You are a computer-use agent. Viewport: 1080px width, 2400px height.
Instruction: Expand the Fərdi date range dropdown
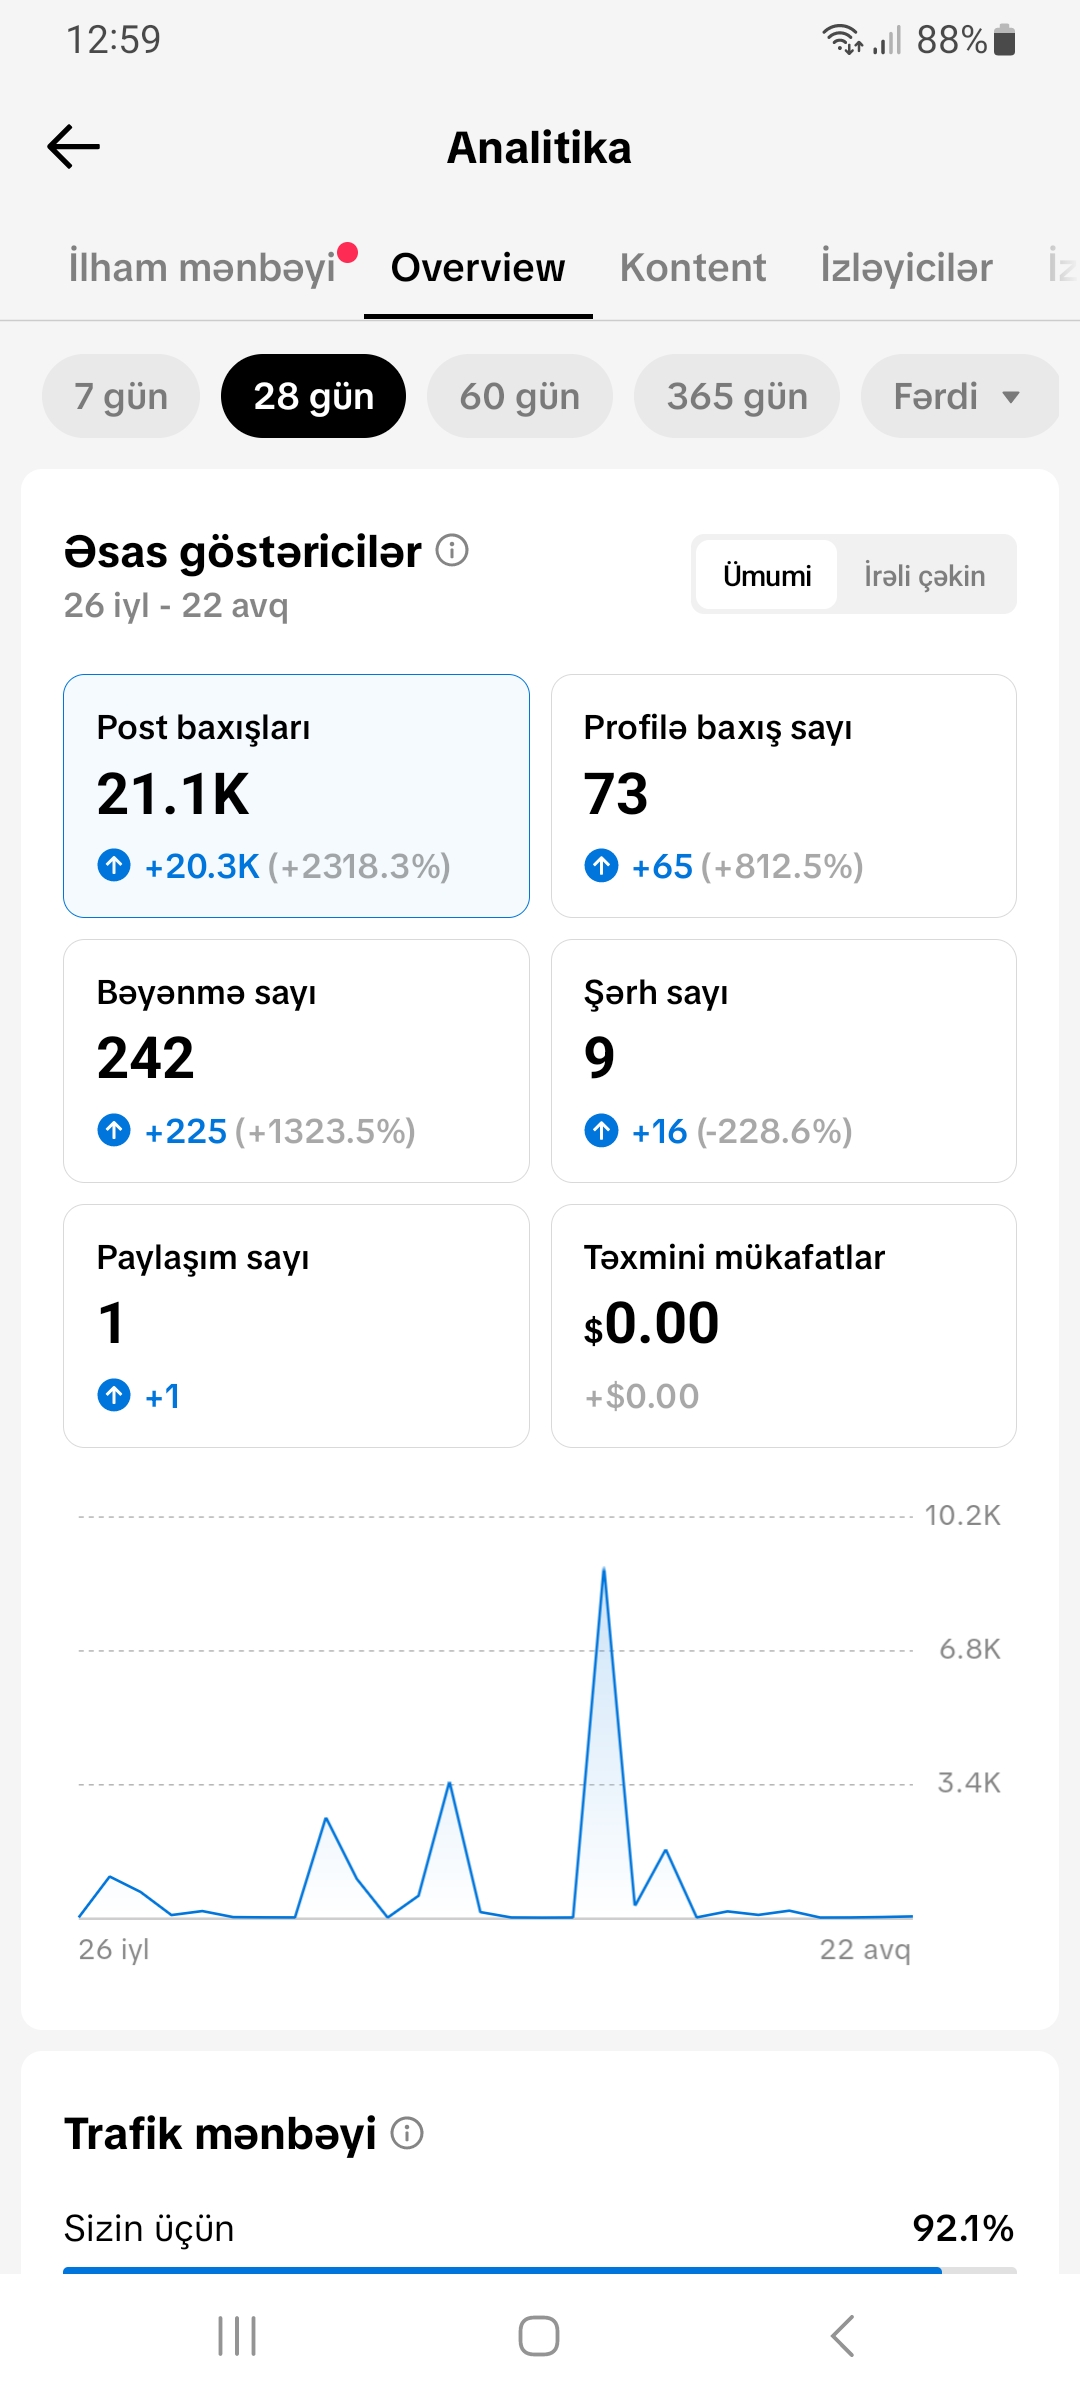click(x=959, y=396)
